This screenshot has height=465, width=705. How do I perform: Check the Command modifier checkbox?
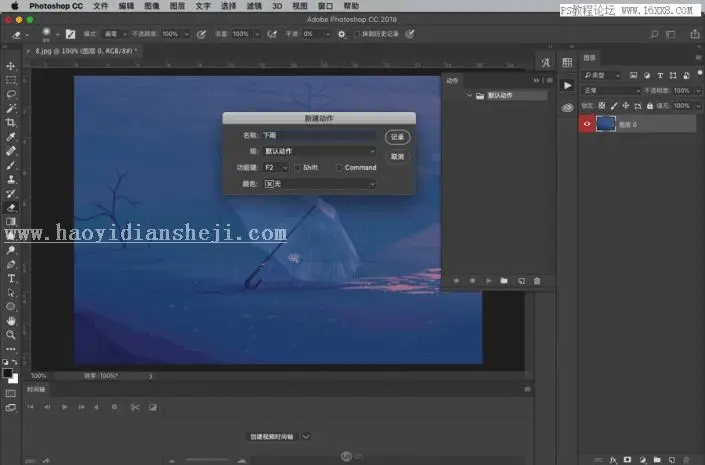point(339,168)
